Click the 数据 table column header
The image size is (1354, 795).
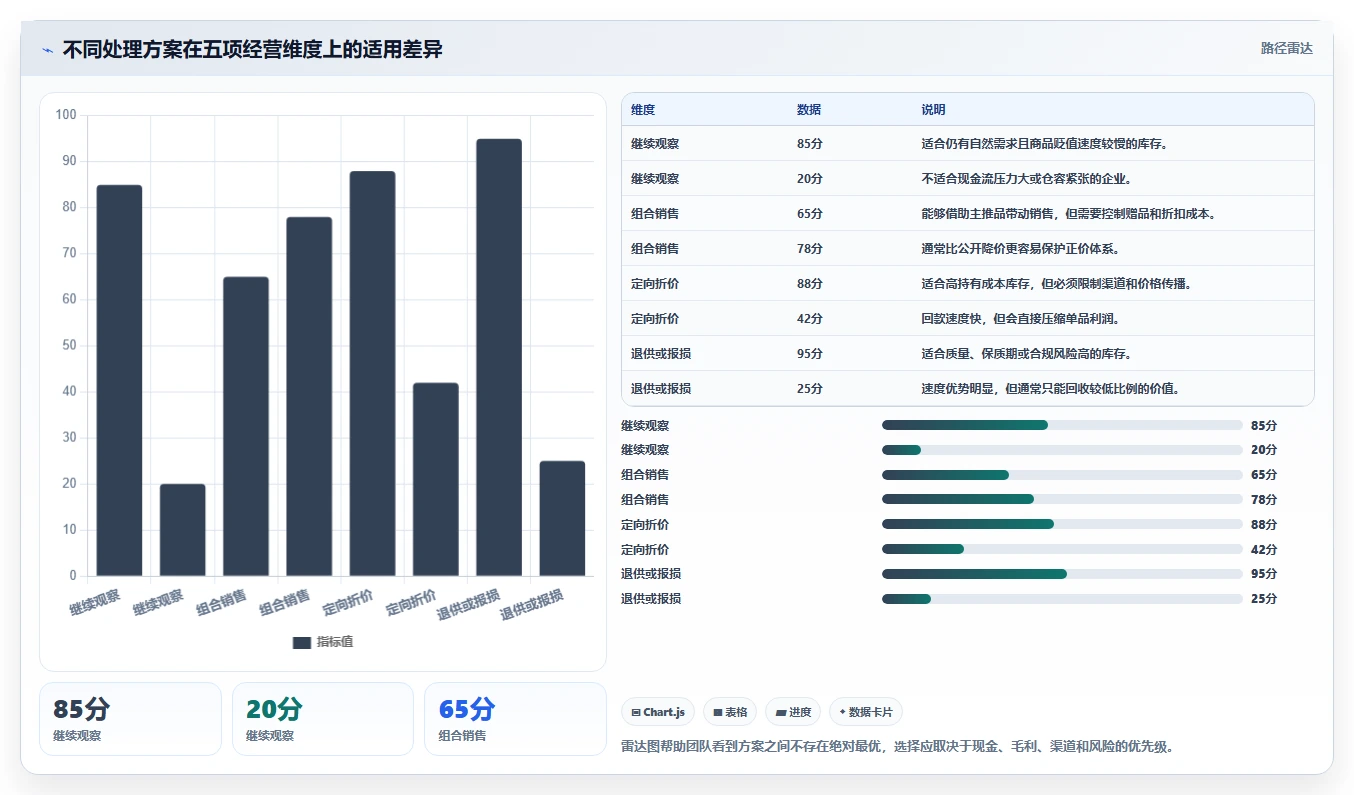click(809, 110)
